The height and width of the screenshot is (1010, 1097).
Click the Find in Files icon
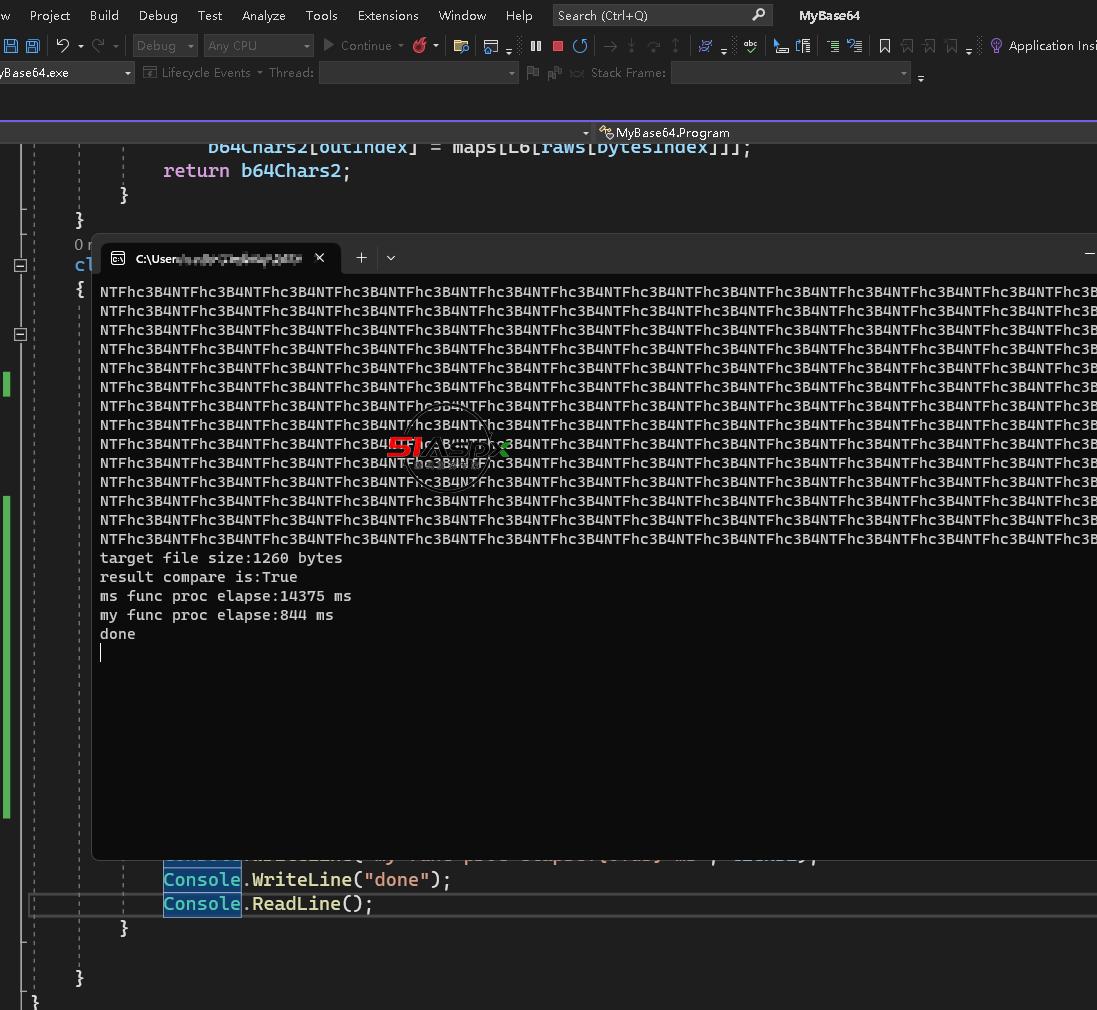[x=461, y=46]
